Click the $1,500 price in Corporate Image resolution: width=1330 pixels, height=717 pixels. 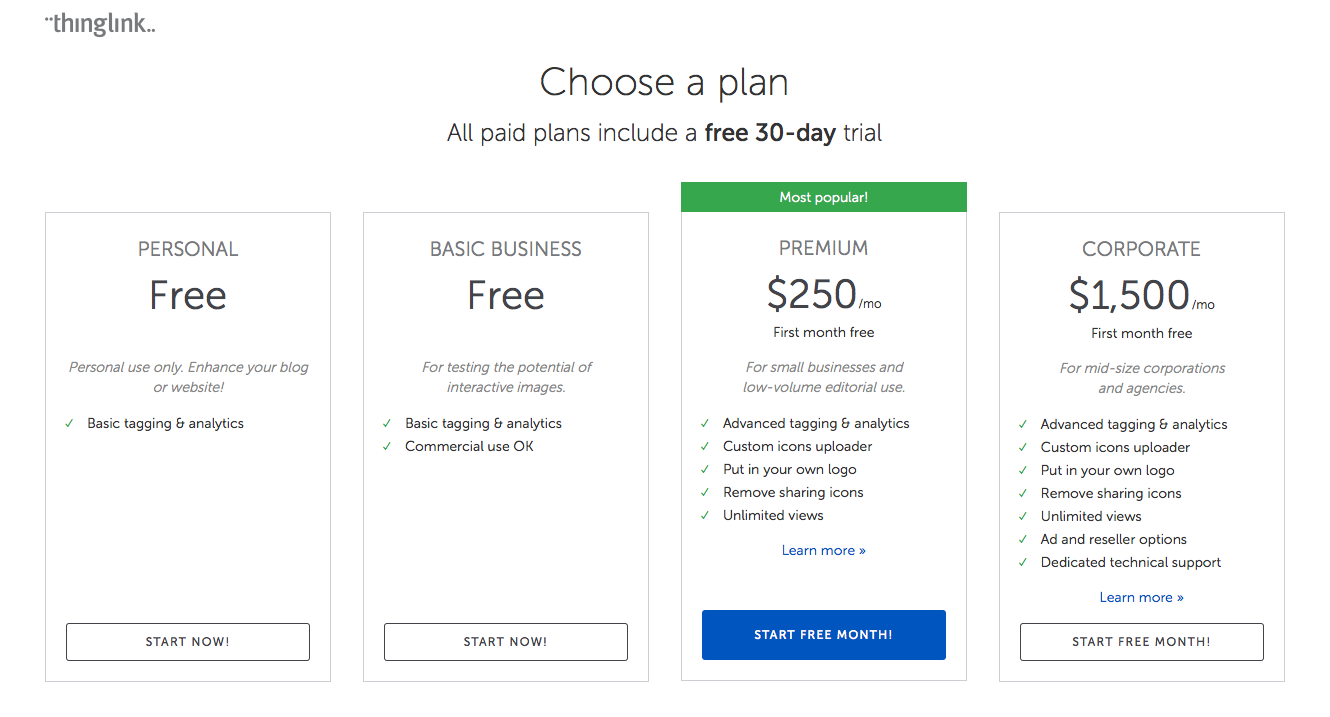click(1129, 295)
